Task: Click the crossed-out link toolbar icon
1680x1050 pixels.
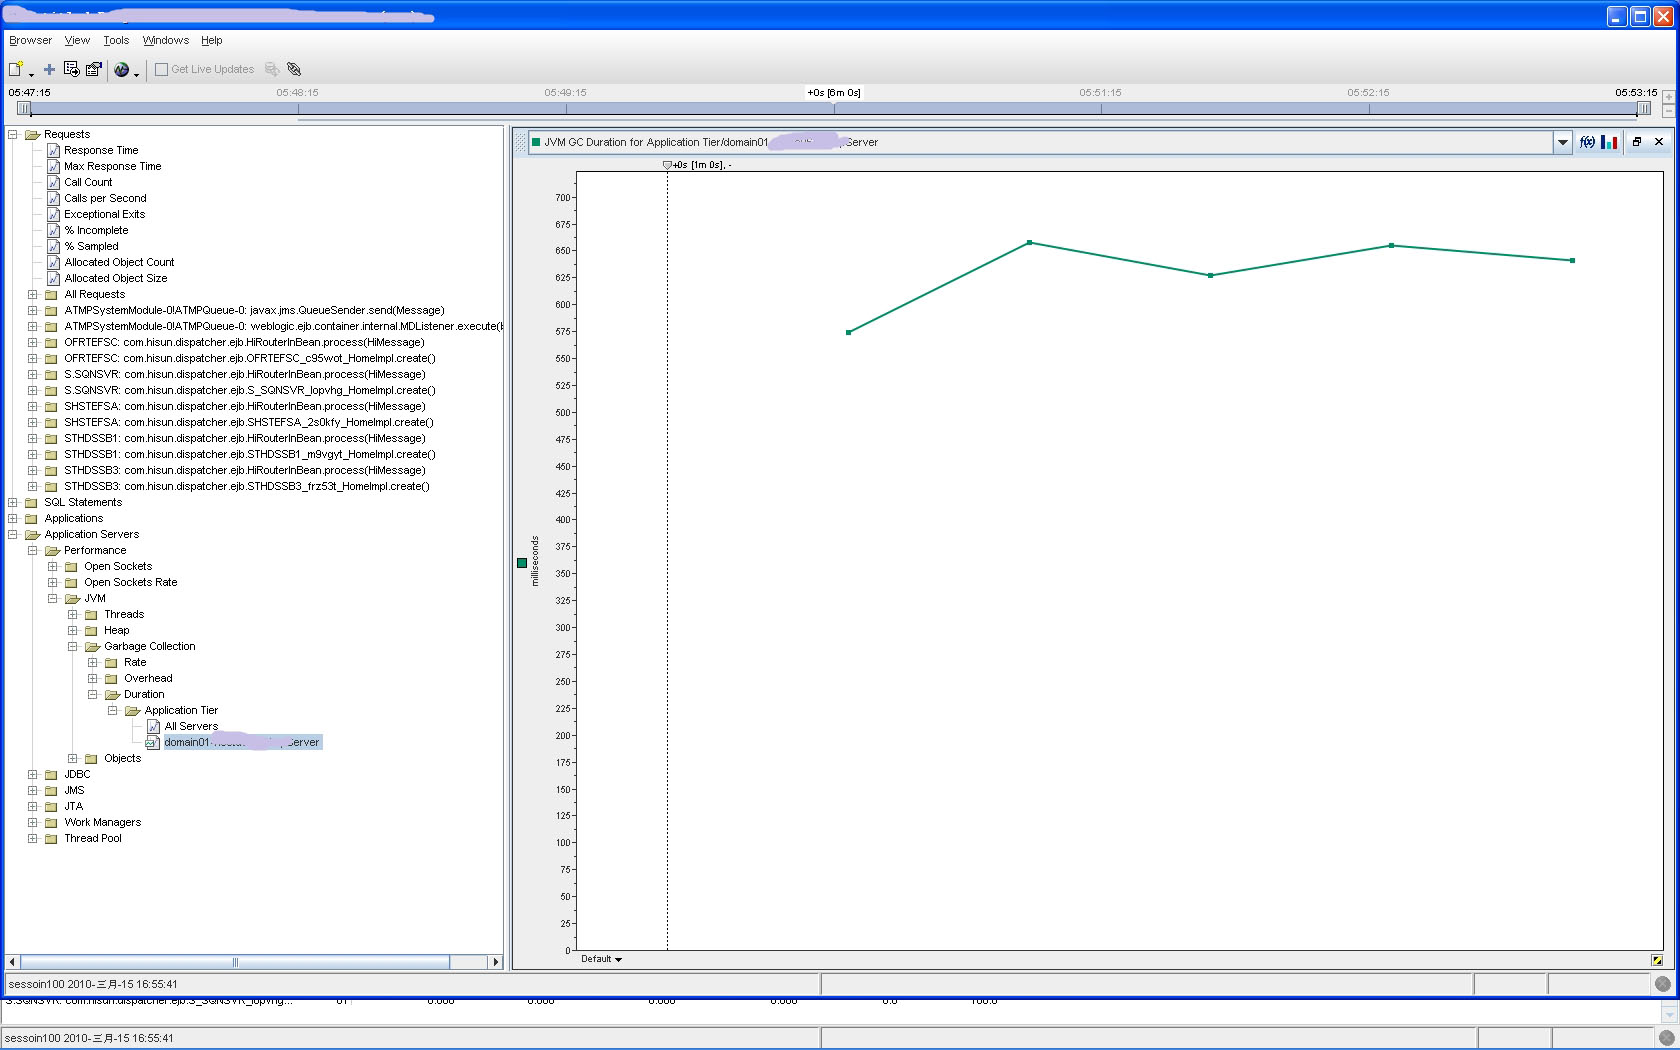Action: 294,69
